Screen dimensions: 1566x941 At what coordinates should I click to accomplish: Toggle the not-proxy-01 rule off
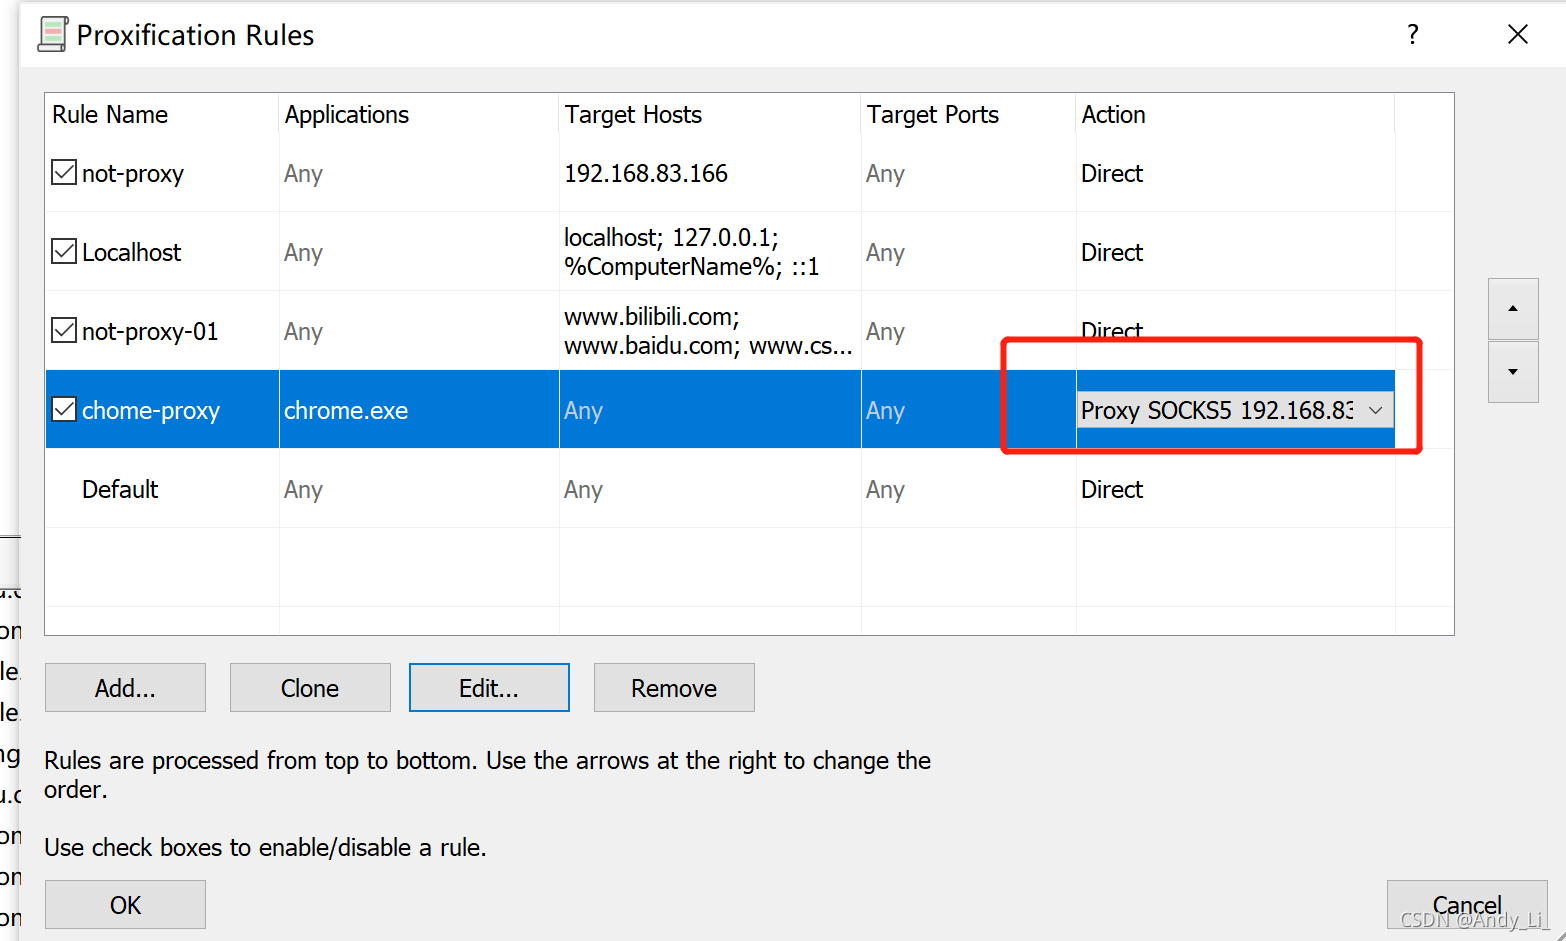63,330
